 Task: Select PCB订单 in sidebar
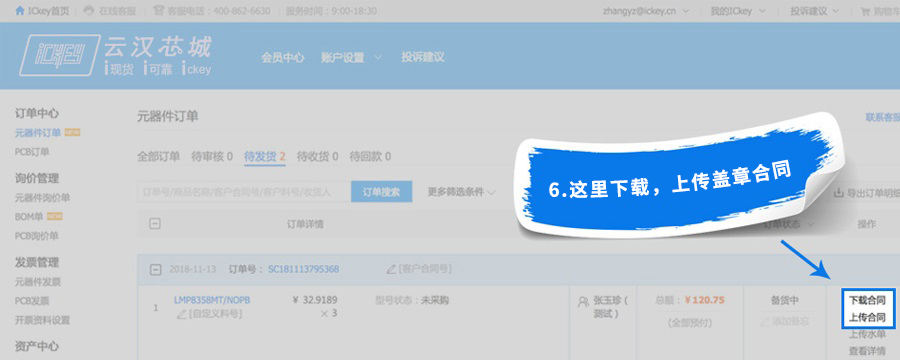pyautogui.click(x=32, y=152)
